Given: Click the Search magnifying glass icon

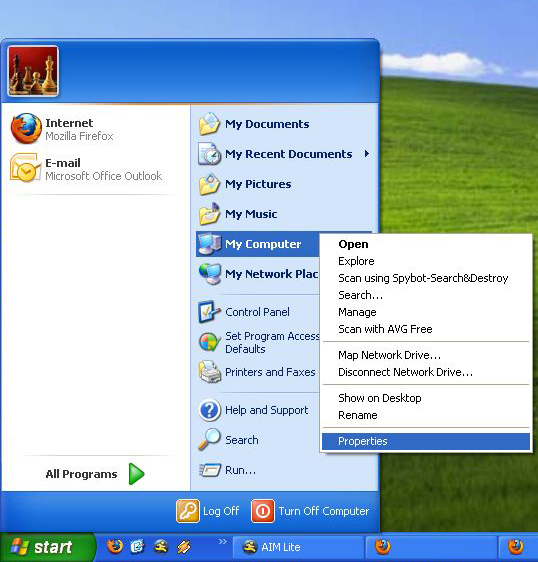Looking at the screenshot, I should (x=209, y=439).
